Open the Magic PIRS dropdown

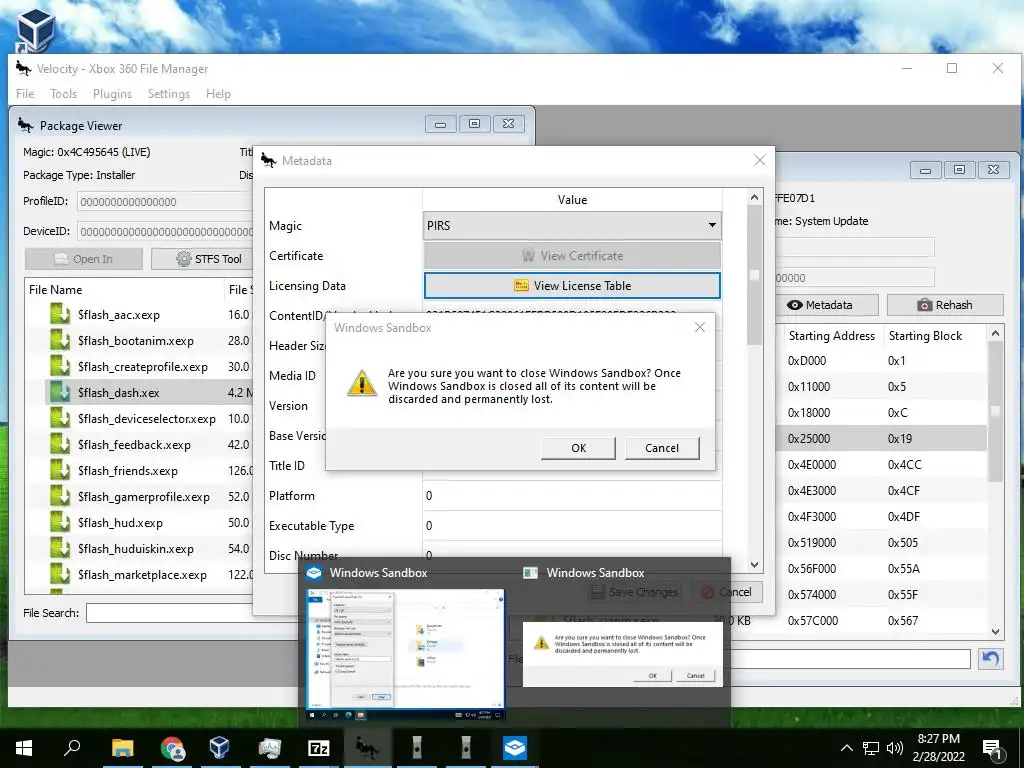(572, 225)
